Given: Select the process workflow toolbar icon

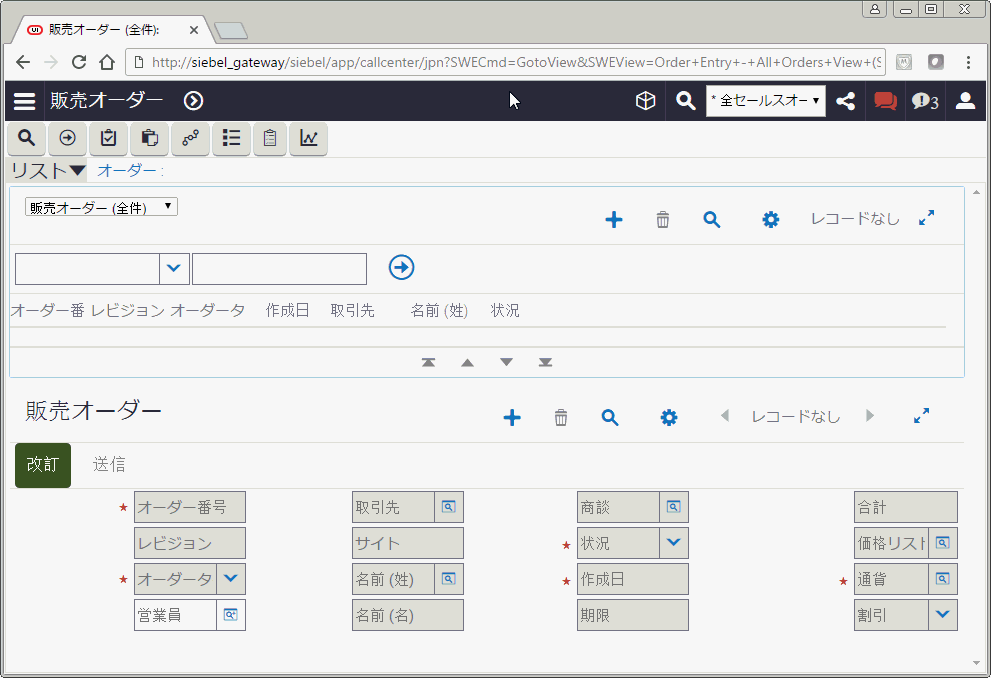Looking at the screenshot, I should 190,139.
